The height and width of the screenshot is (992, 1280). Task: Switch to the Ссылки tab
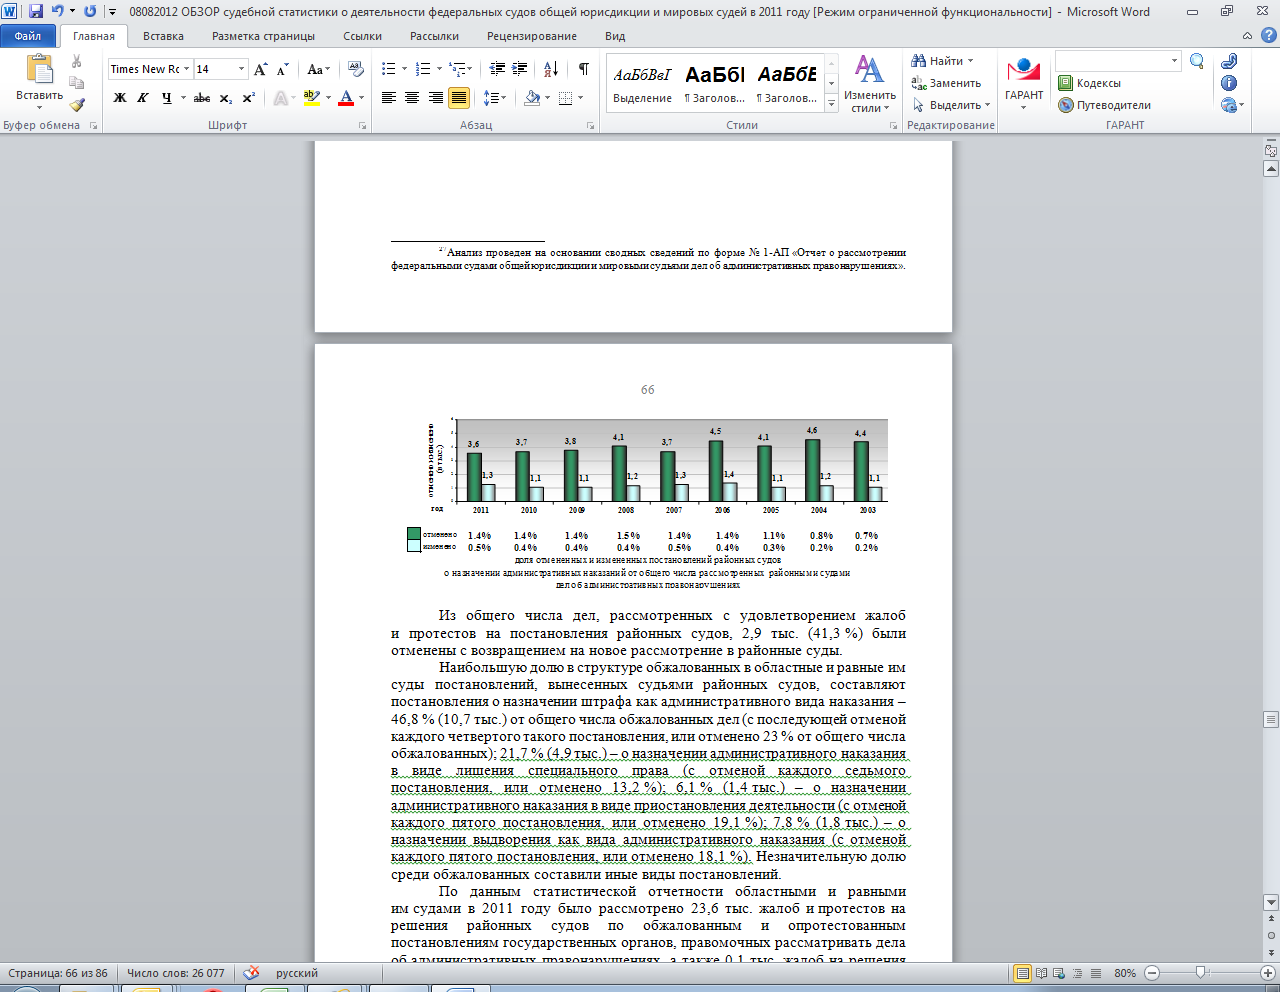pyautogui.click(x=362, y=36)
